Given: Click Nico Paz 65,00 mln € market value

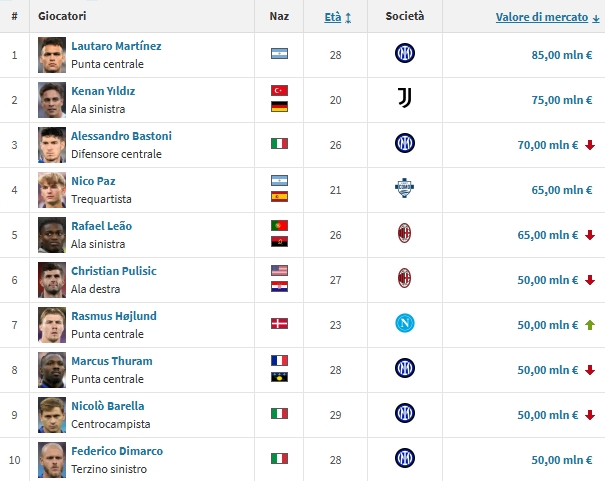Looking at the screenshot, I should (x=549, y=189).
